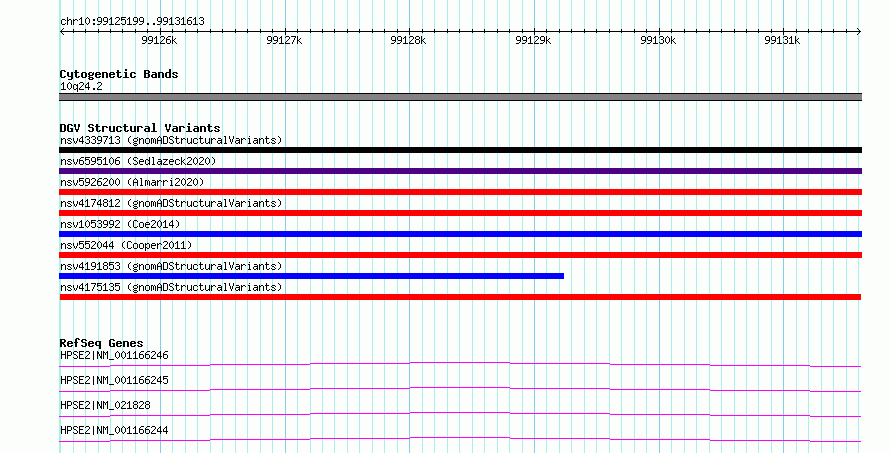
Task: Click the red nsv4175135 variant bar
Action: click(x=460, y=297)
